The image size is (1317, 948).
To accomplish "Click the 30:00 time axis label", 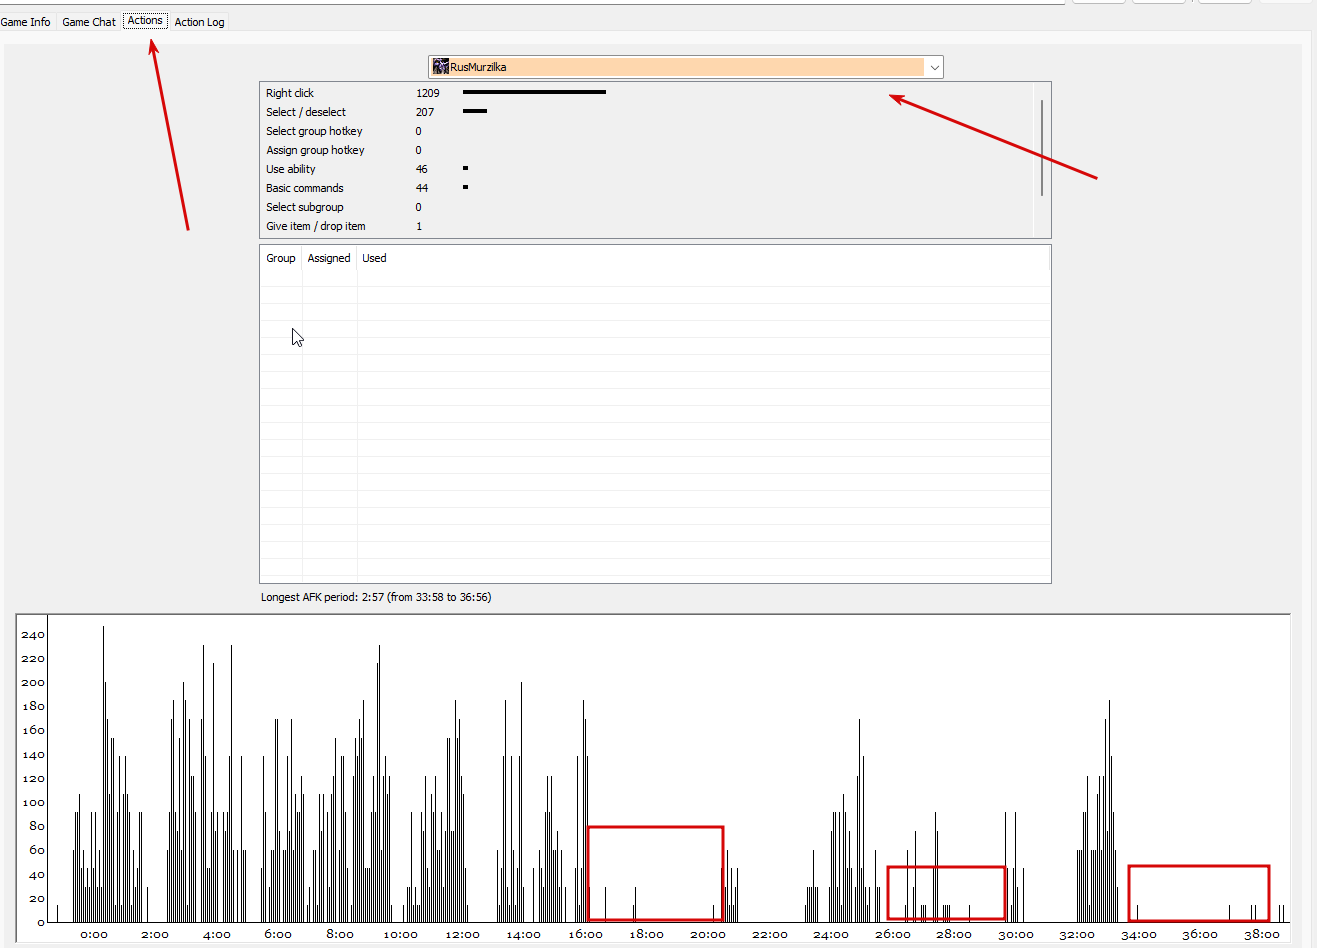I will pos(1016,935).
